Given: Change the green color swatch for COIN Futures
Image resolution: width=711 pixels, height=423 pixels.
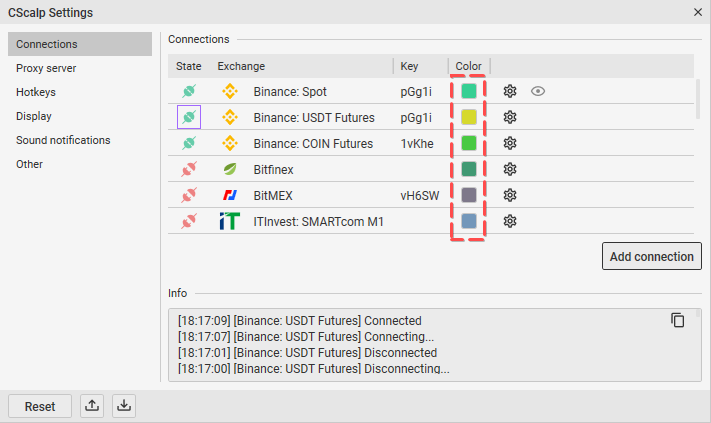Looking at the screenshot, I should (469, 143).
